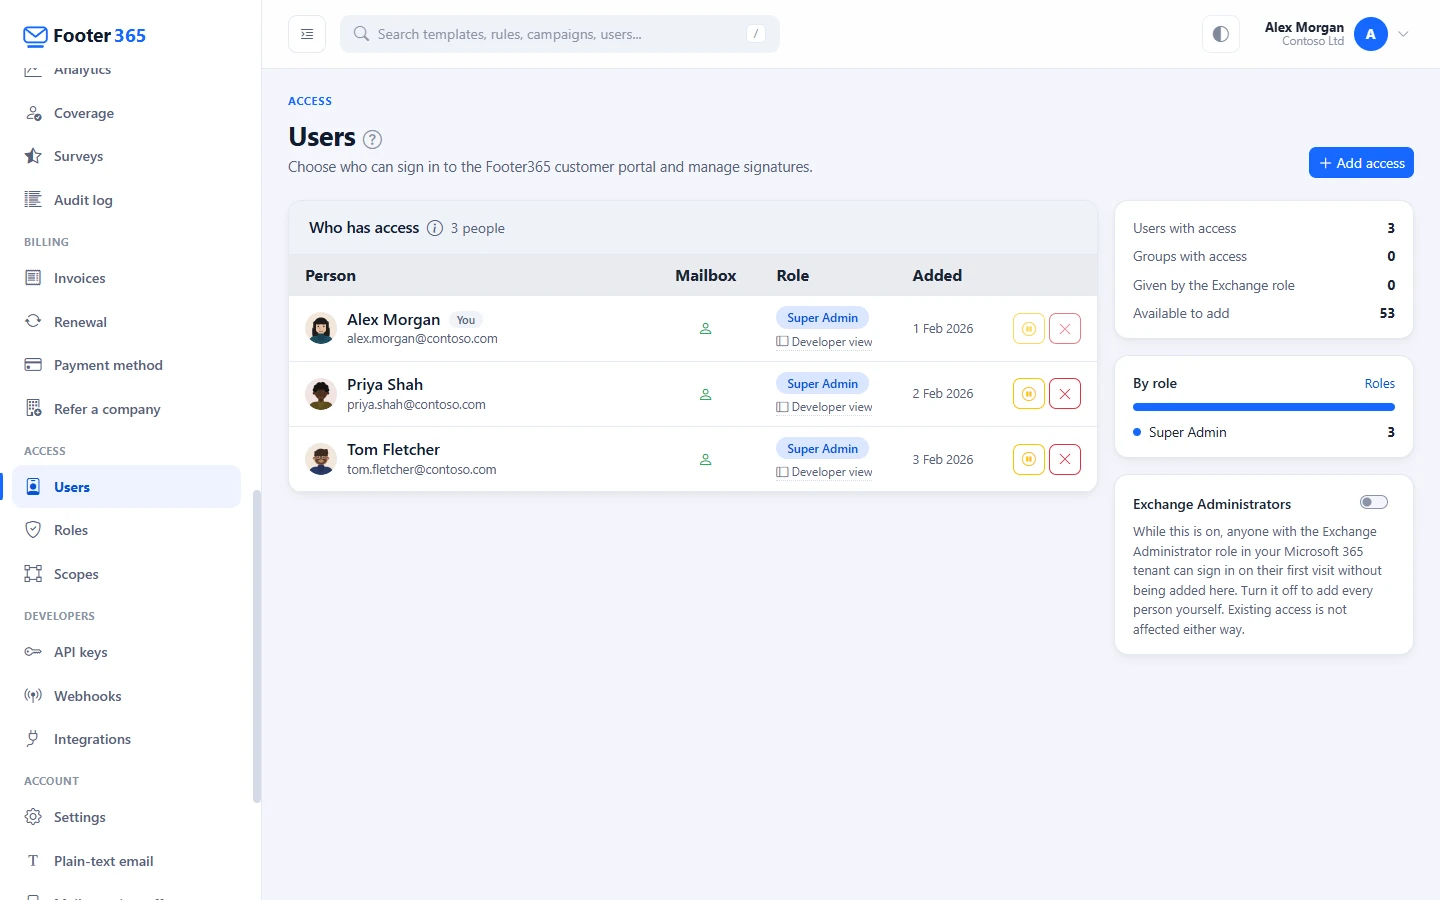This screenshot has height=900, width=1440.
Task: Remove Tom Fletcher's access
Action: (x=1065, y=459)
